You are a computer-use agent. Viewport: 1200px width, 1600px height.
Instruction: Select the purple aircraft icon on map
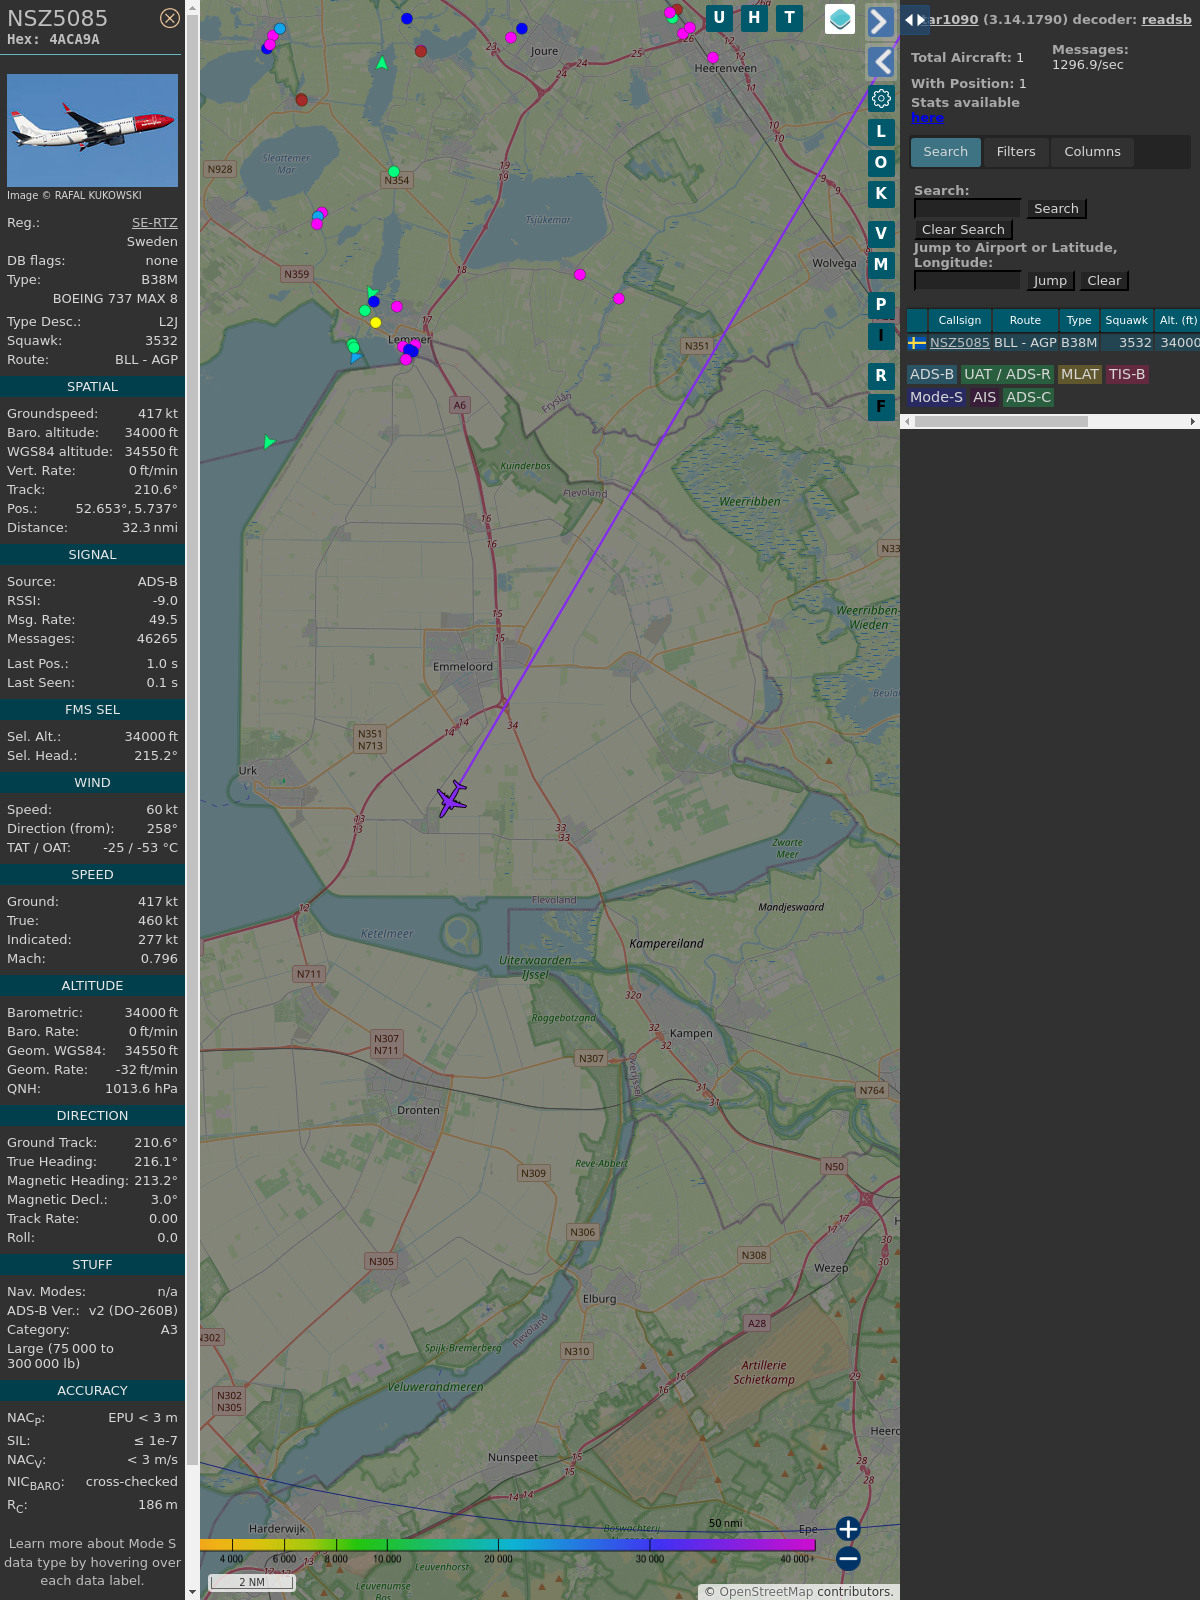(452, 799)
